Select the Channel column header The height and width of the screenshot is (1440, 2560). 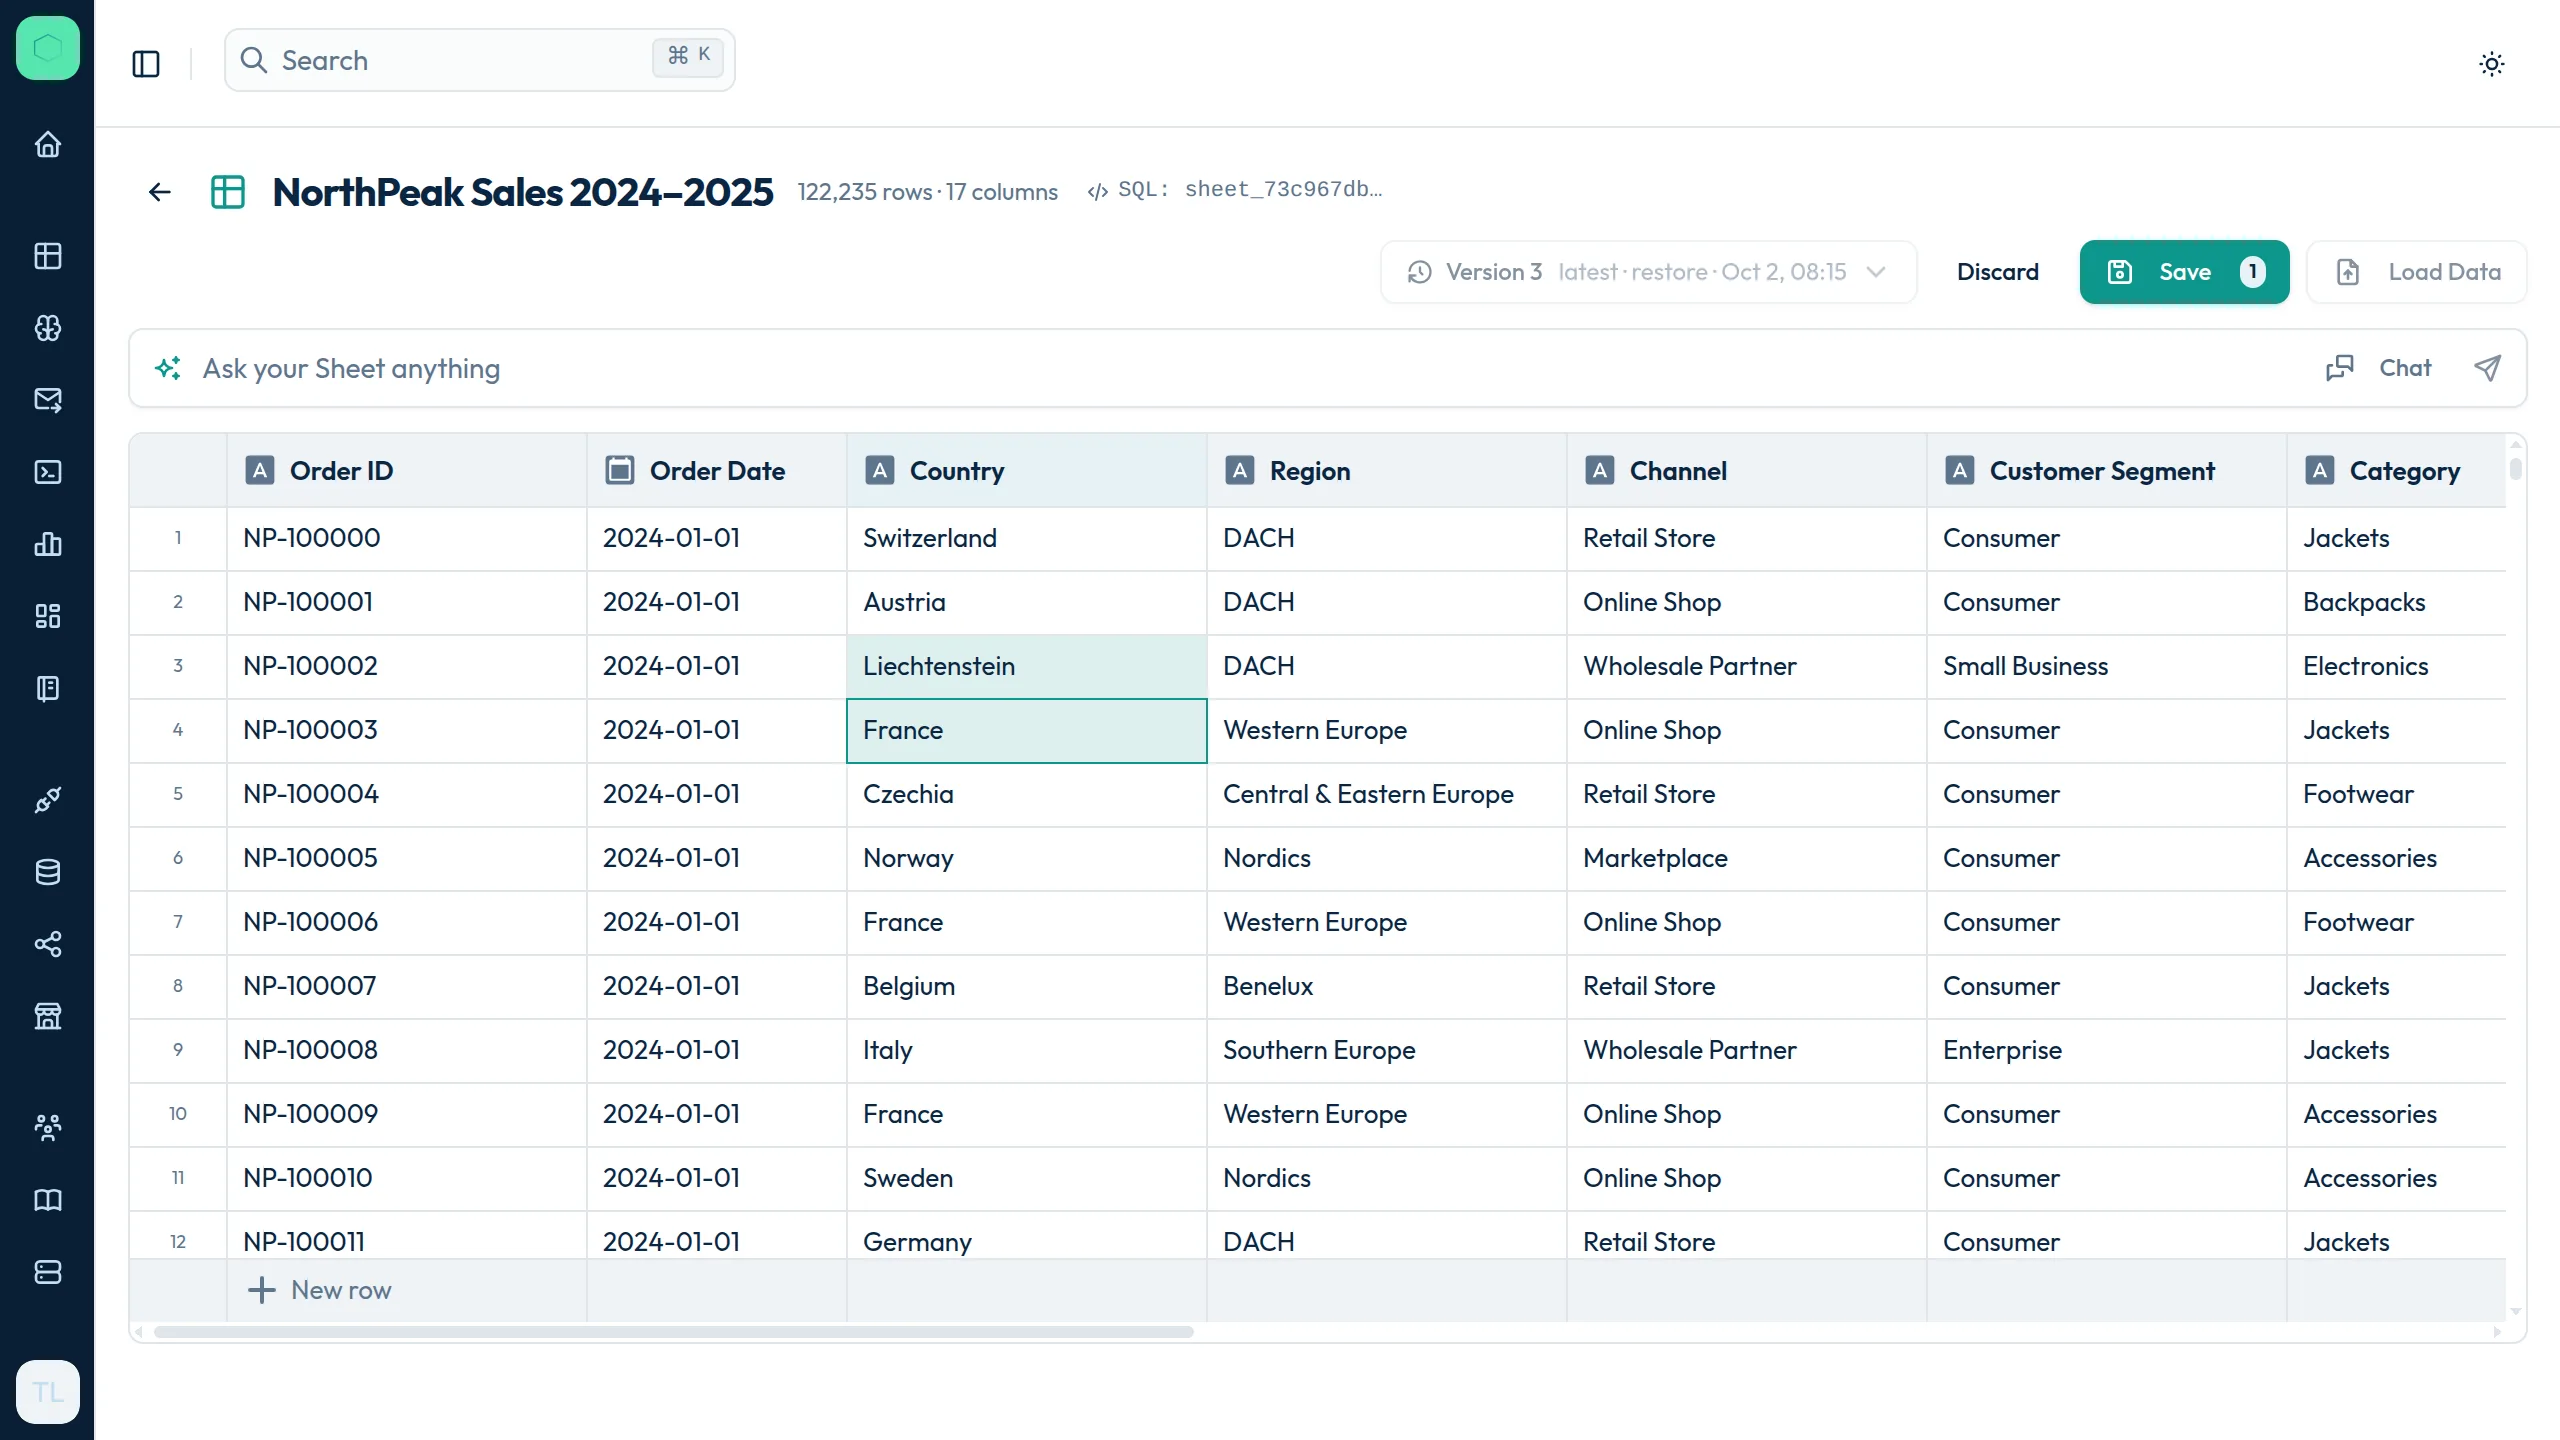tap(1747, 470)
